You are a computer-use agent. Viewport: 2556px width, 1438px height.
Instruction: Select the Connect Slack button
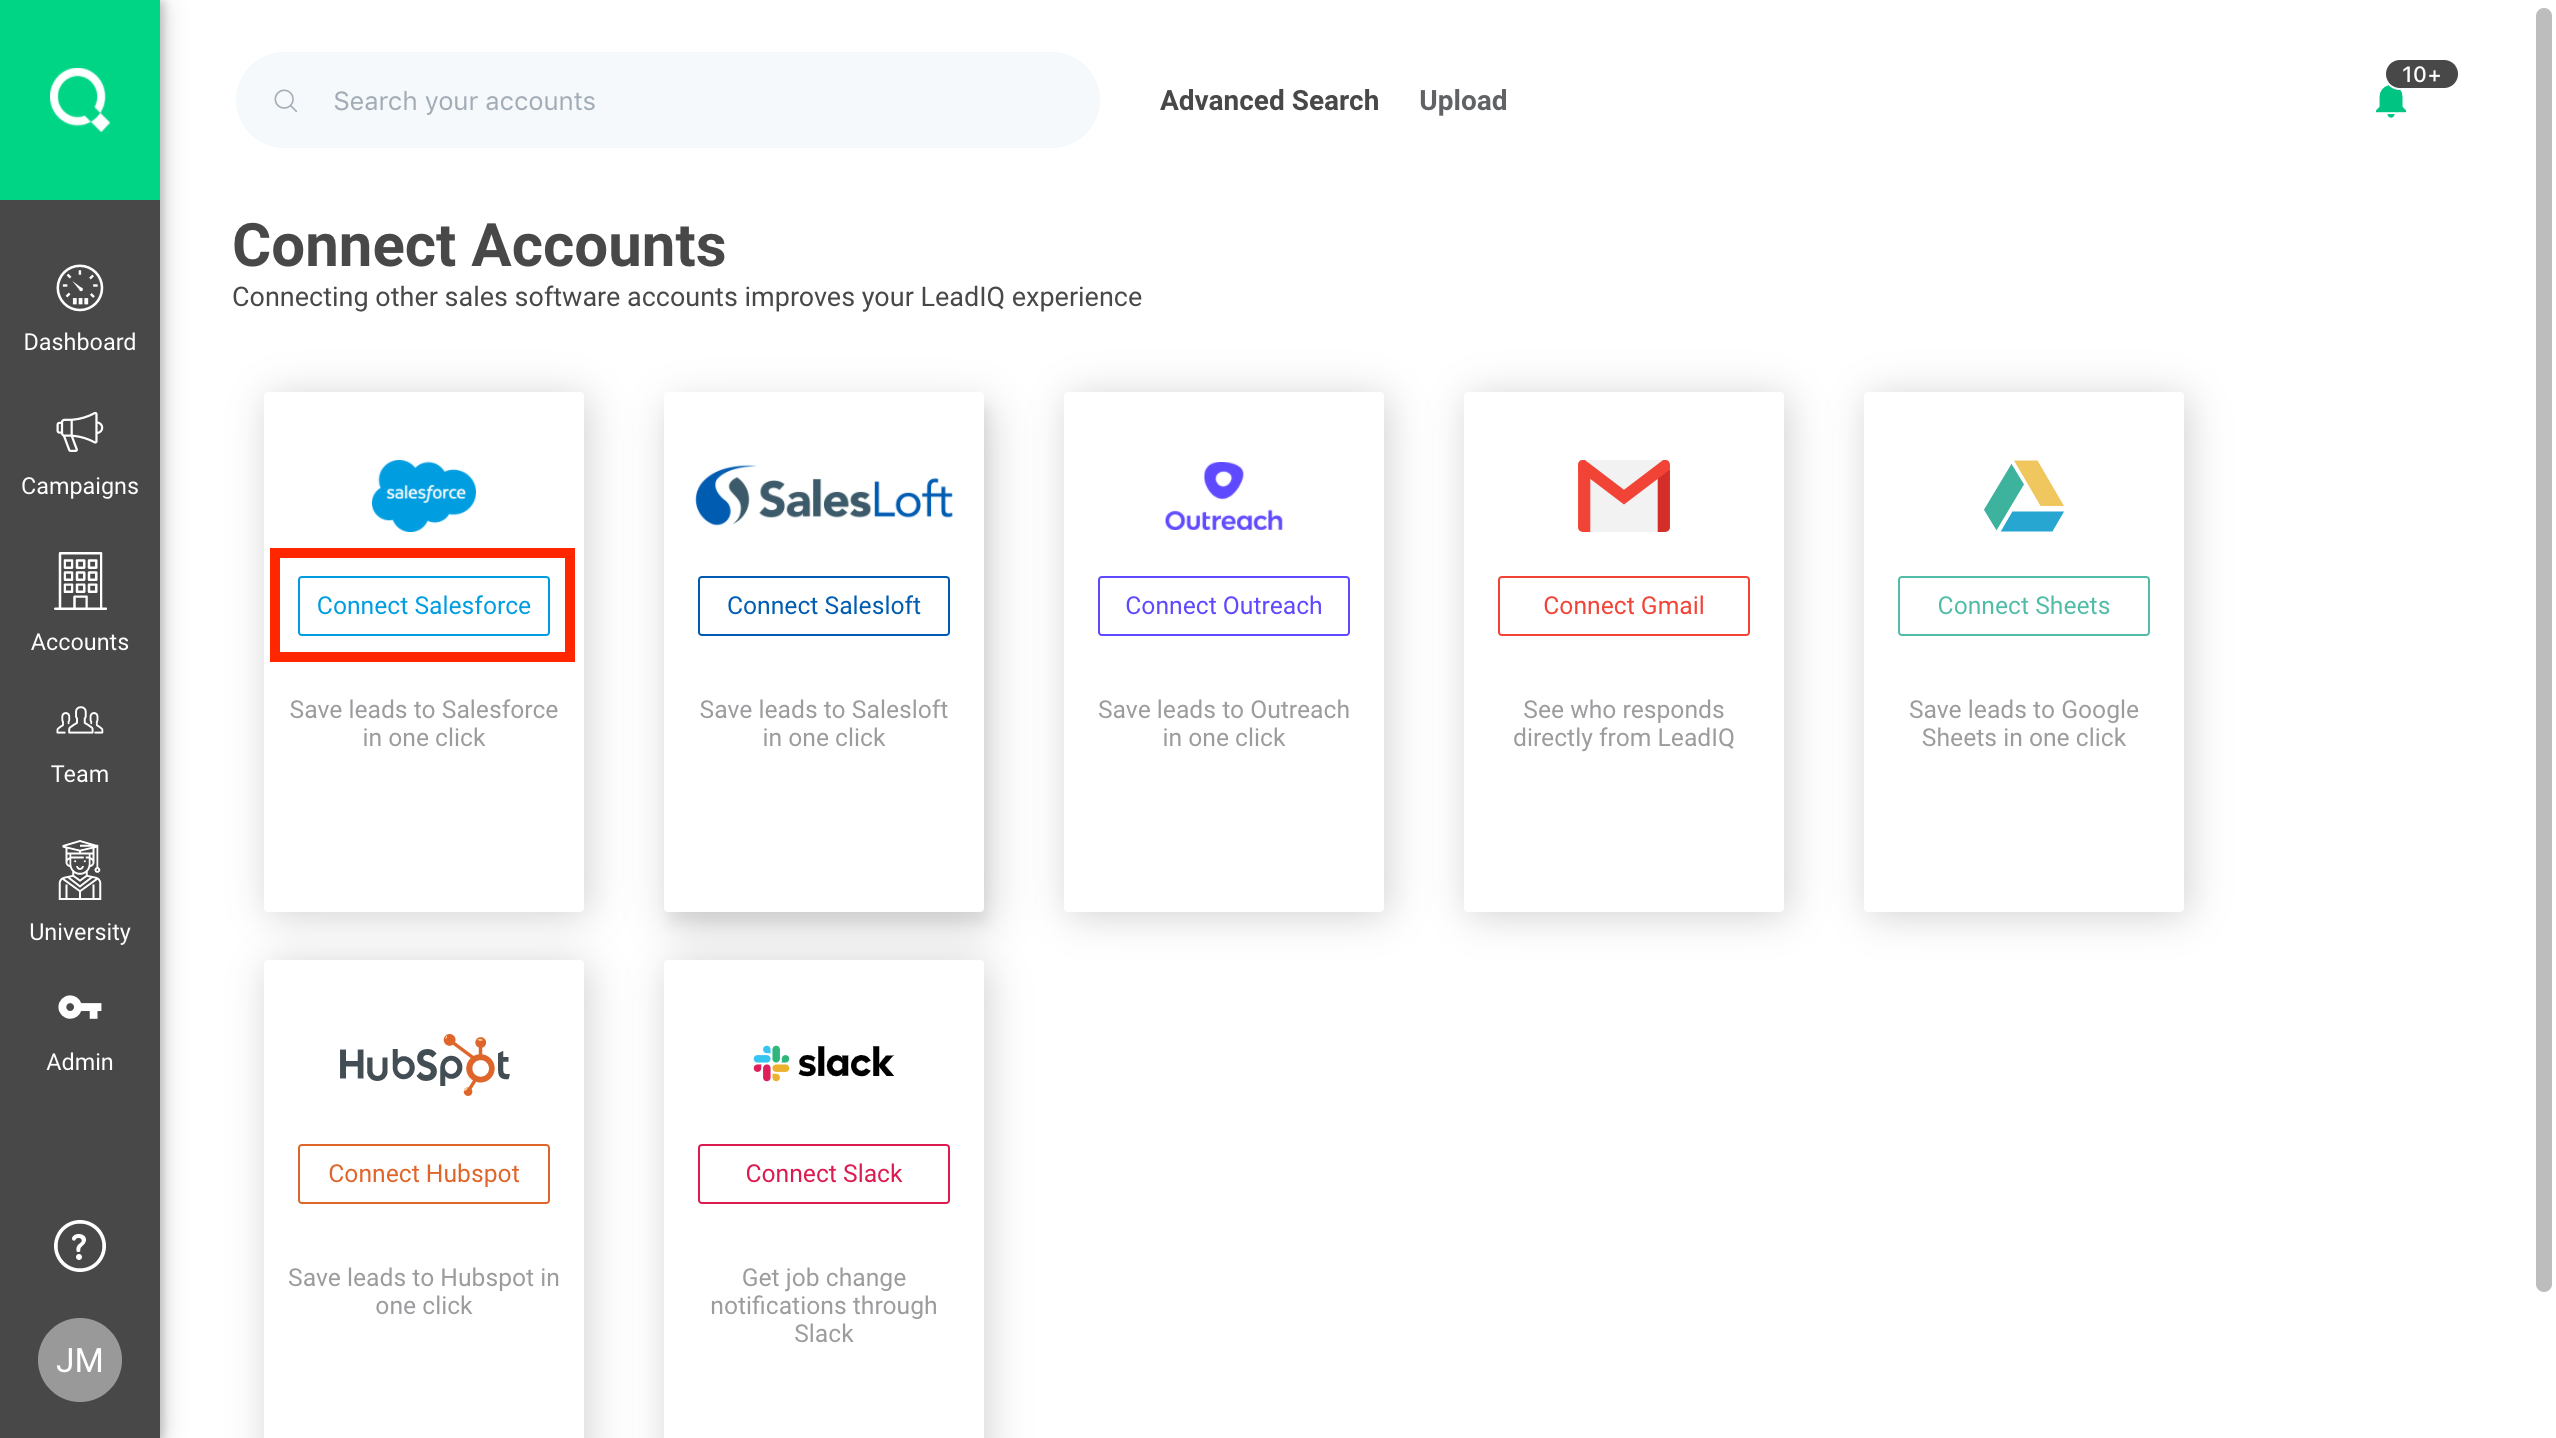point(823,1174)
